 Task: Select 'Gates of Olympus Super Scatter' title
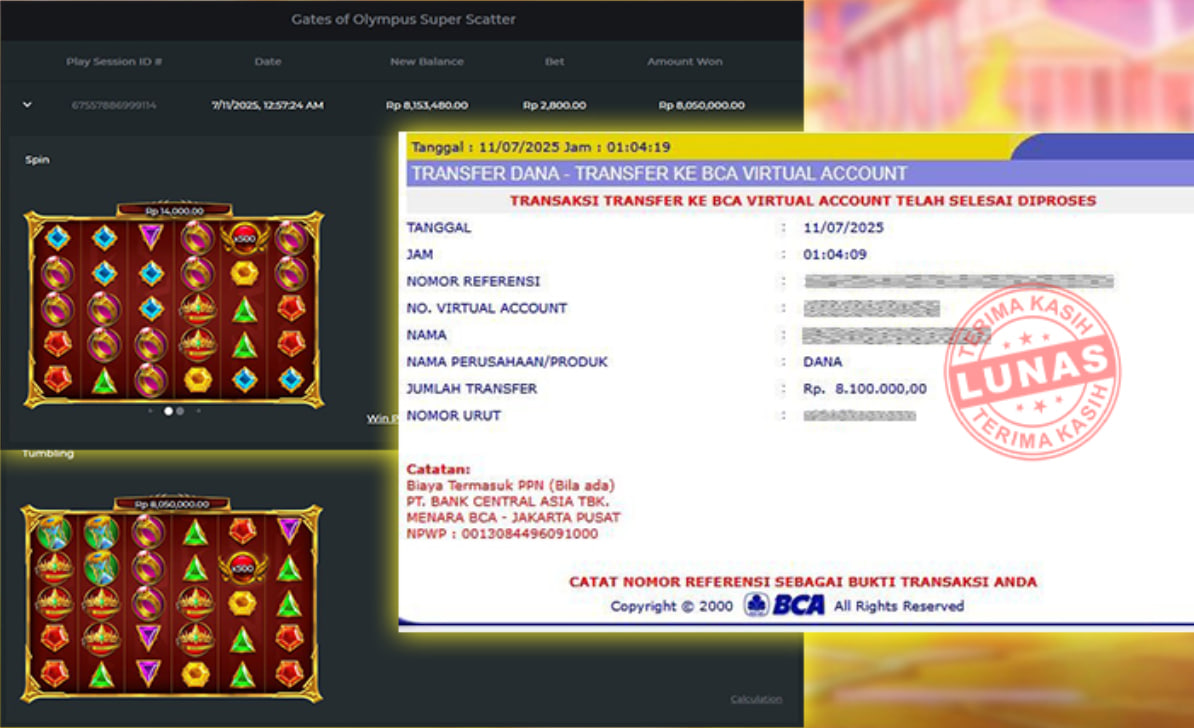pos(403,19)
